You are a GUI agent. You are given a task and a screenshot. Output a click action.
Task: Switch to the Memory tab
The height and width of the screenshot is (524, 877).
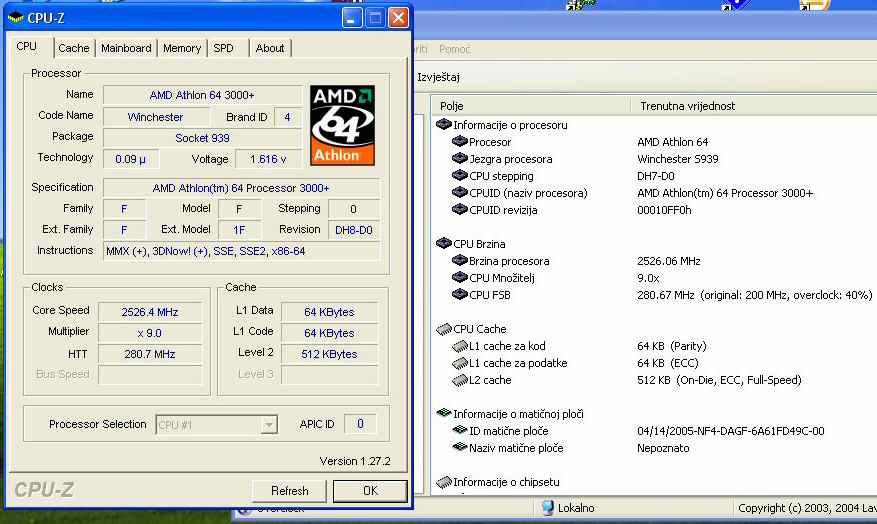[182, 48]
